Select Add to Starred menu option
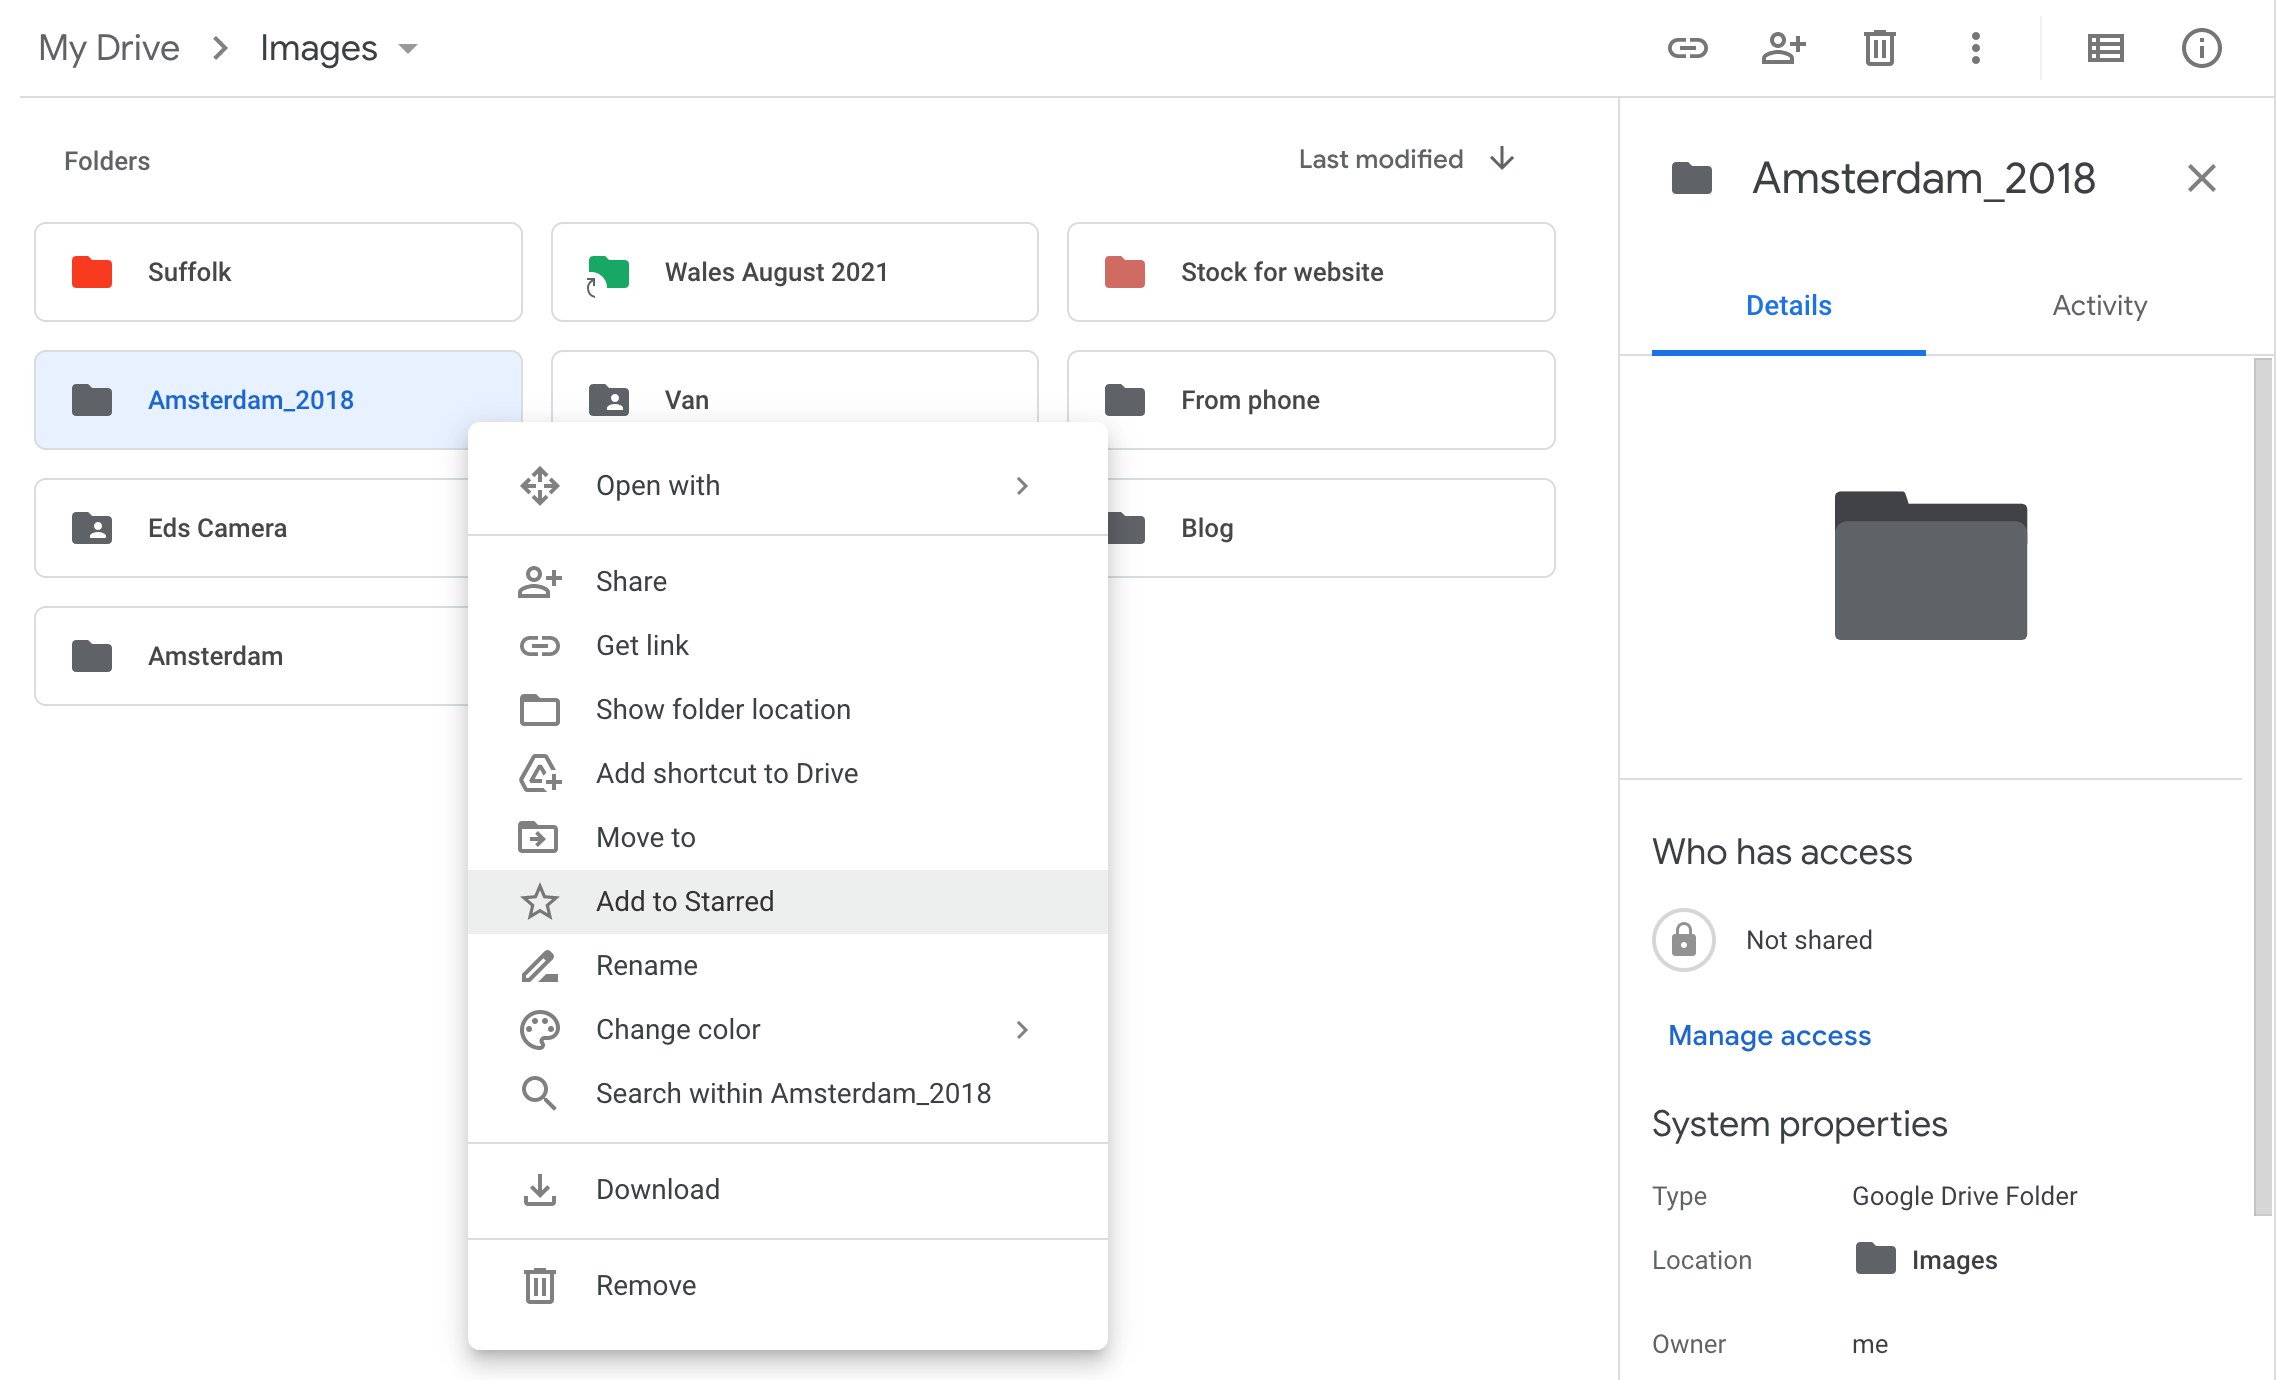This screenshot has width=2276, height=1380. (684, 900)
